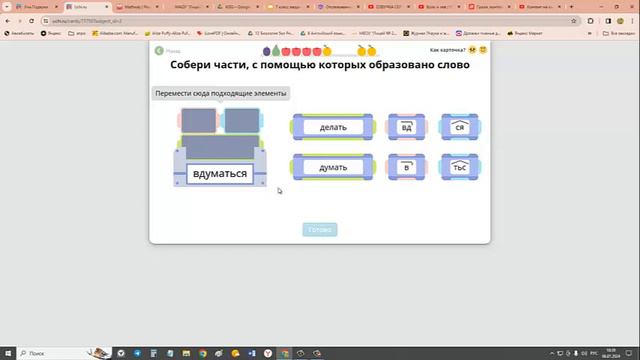This screenshot has width=640, height=360.
Task: Rate the card with the happy emoji
Action: pyautogui.click(x=483, y=50)
